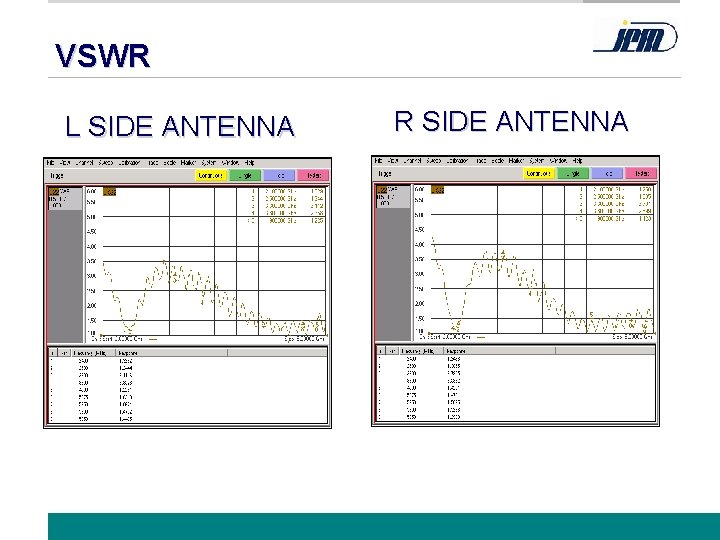Open System menu in R side antenna window
The width and height of the screenshot is (720, 540).
click(537, 161)
